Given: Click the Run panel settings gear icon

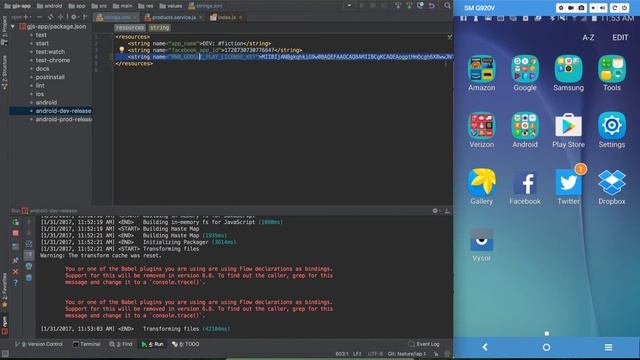Looking at the screenshot, I should pyautogui.click(x=435, y=211).
